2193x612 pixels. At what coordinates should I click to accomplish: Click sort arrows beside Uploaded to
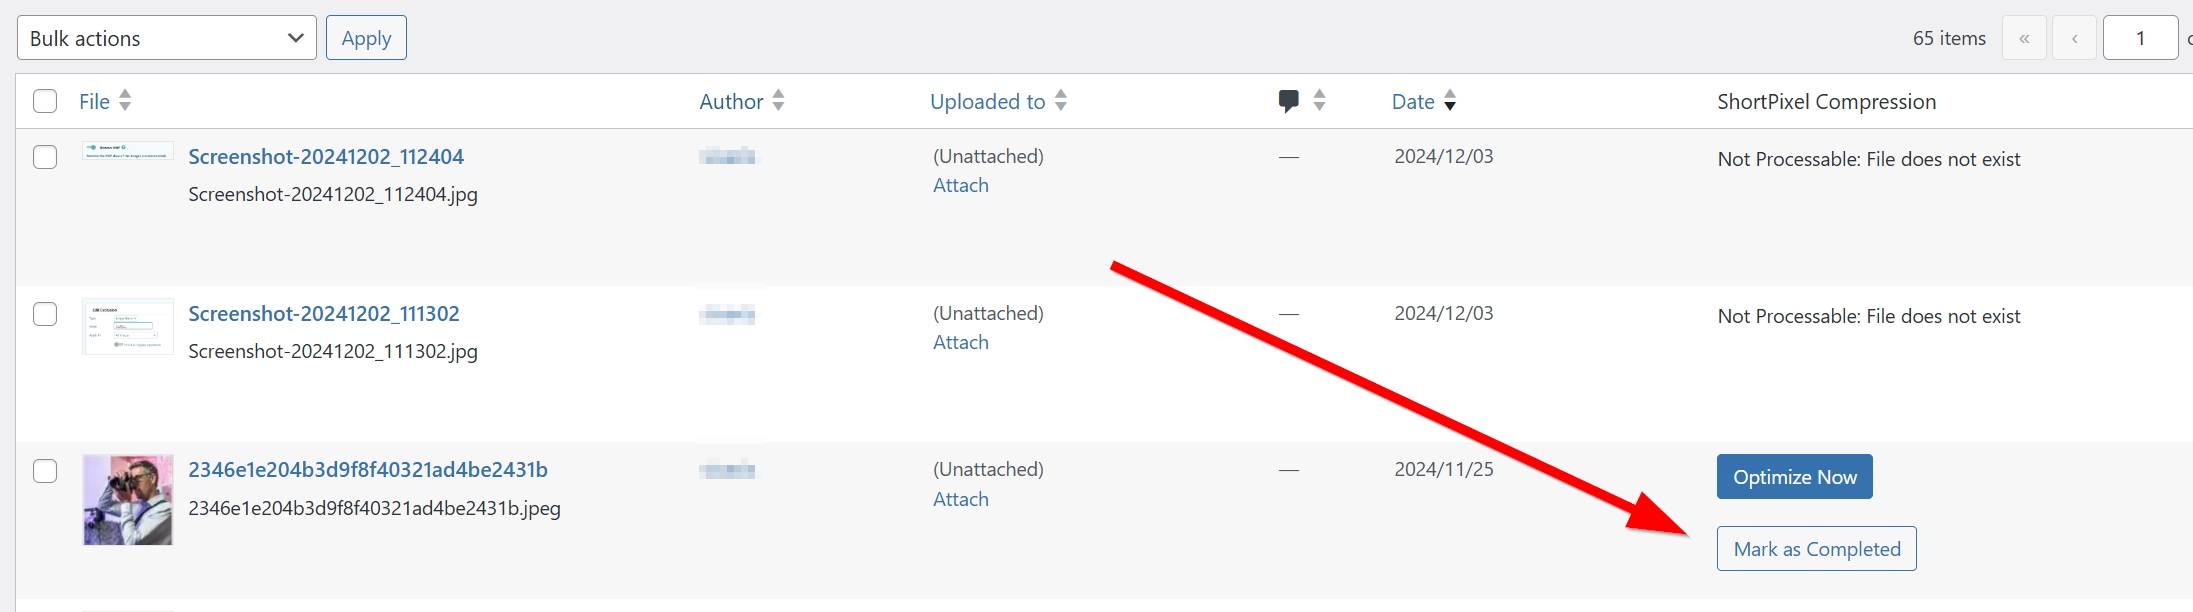coord(1061,101)
